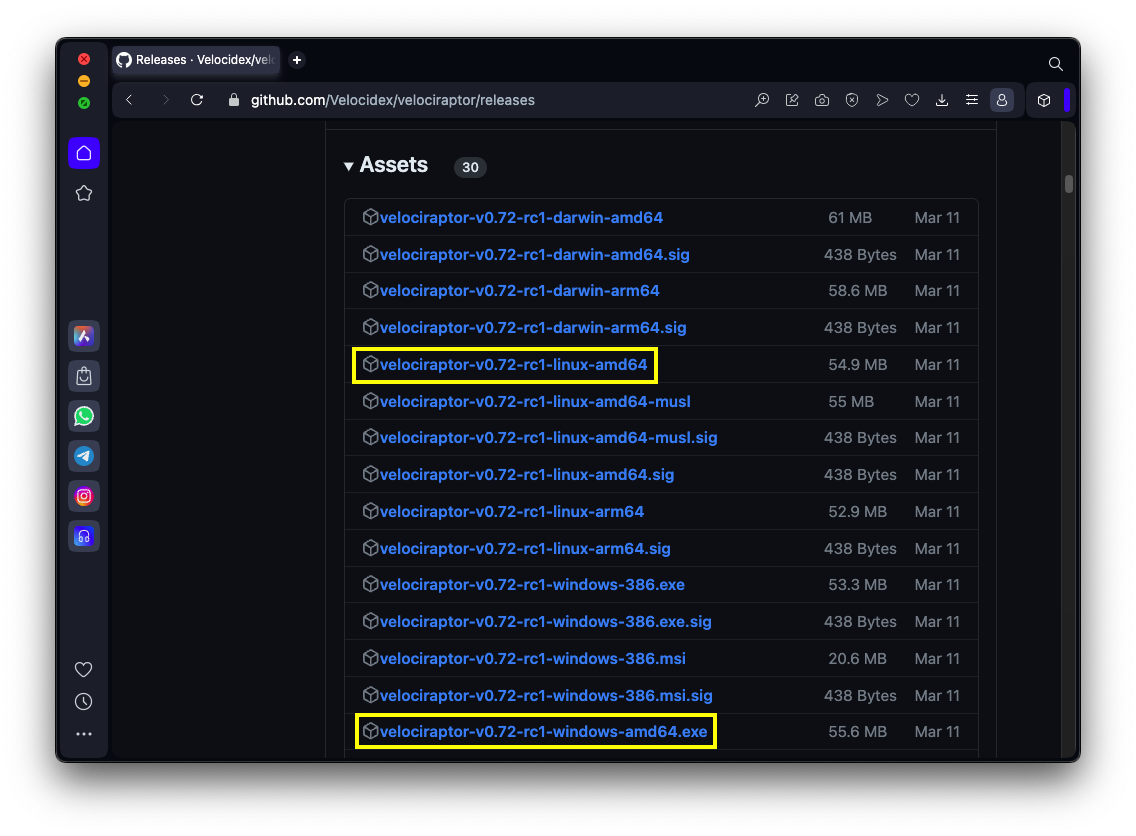Download velociraptor-v0.72-rc1-linux-amd64-musl.sig
The height and width of the screenshot is (836, 1136).
coord(548,438)
